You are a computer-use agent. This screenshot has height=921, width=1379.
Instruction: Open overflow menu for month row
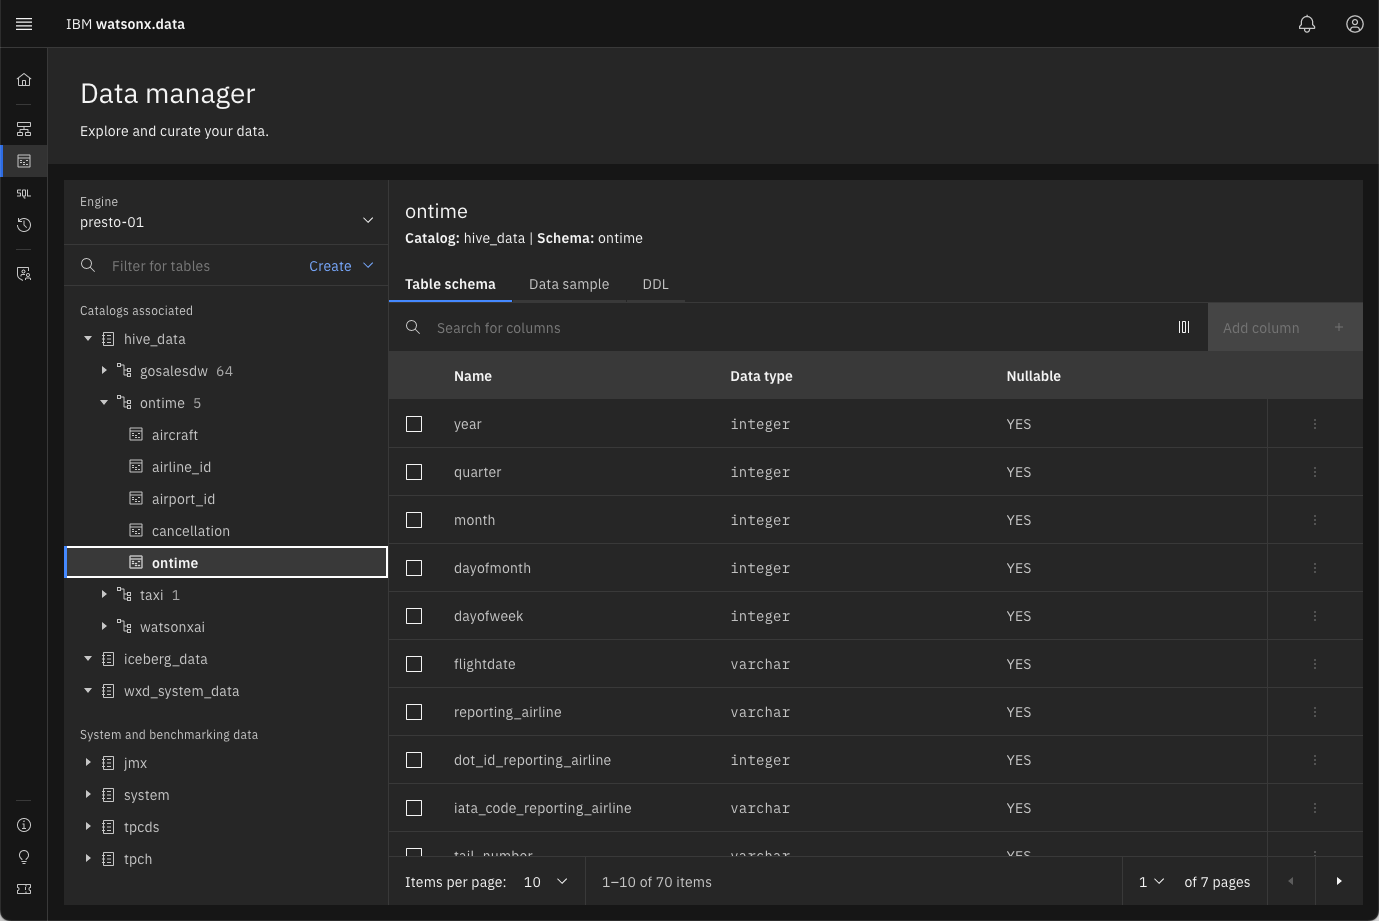(x=1315, y=520)
